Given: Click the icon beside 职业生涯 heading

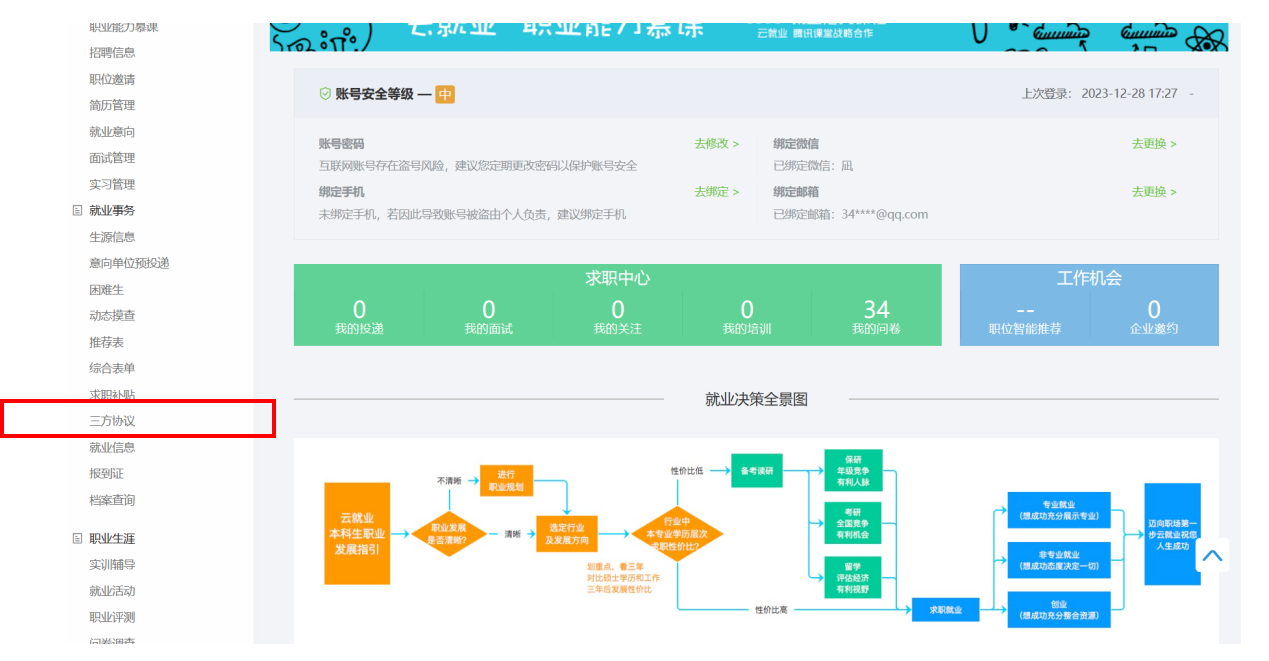Looking at the screenshot, I should [x=77, y=539].
